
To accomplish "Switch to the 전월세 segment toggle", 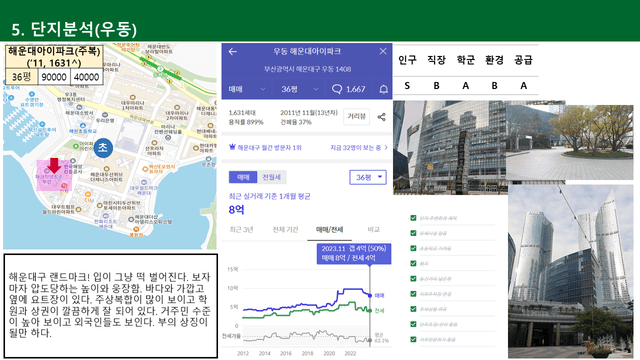I will click(x=271, y=177).
